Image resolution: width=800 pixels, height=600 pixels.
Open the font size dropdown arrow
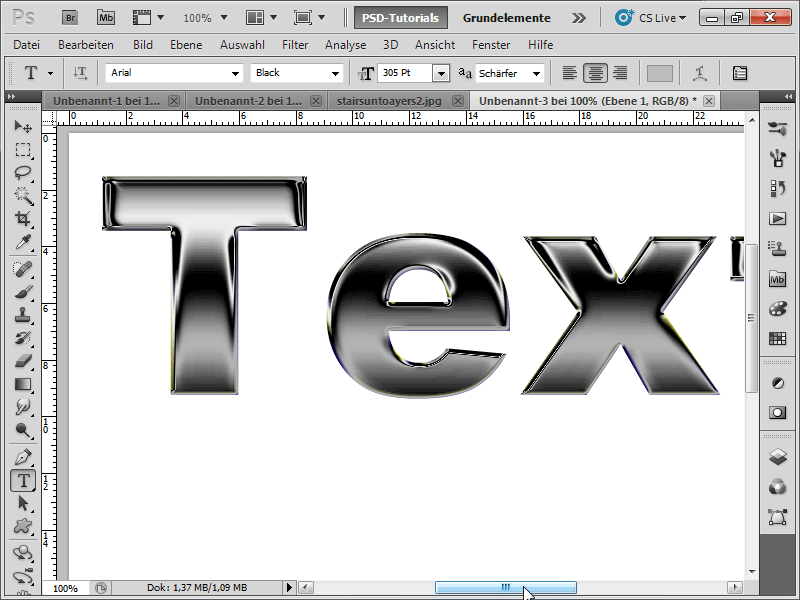(441, 73)
